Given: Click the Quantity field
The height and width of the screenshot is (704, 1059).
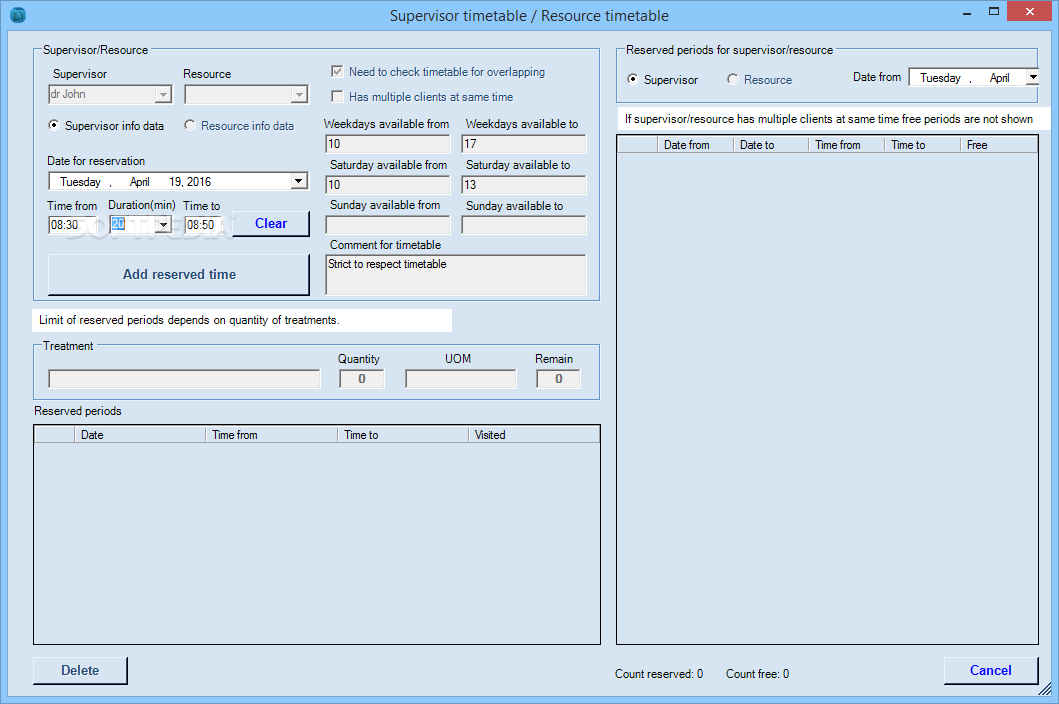Looking at the screenshot, I should [x=361, y=379].
